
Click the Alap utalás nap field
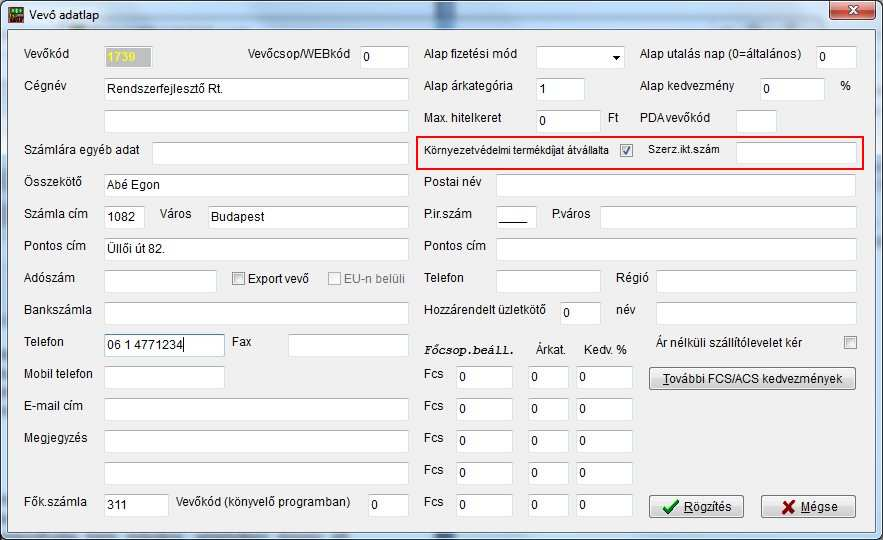[x=837, y=57]
